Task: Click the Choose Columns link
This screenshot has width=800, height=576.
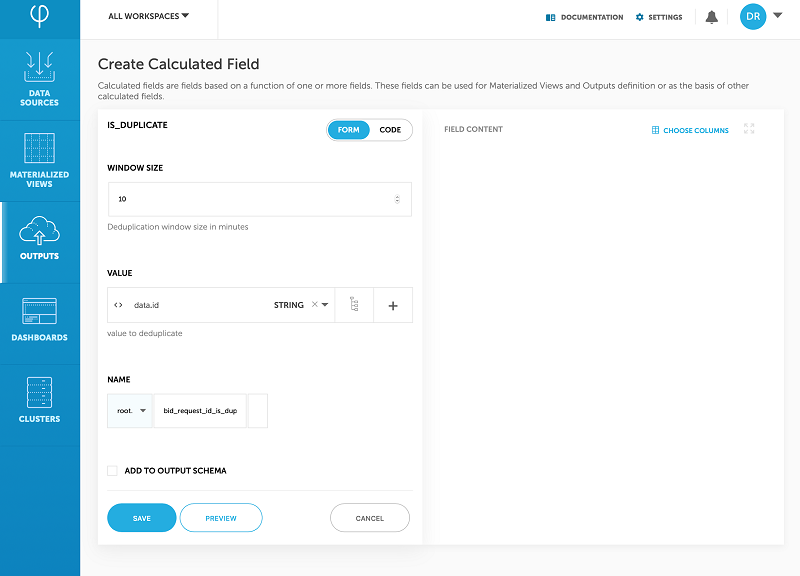Action: [x=689, y=129]
